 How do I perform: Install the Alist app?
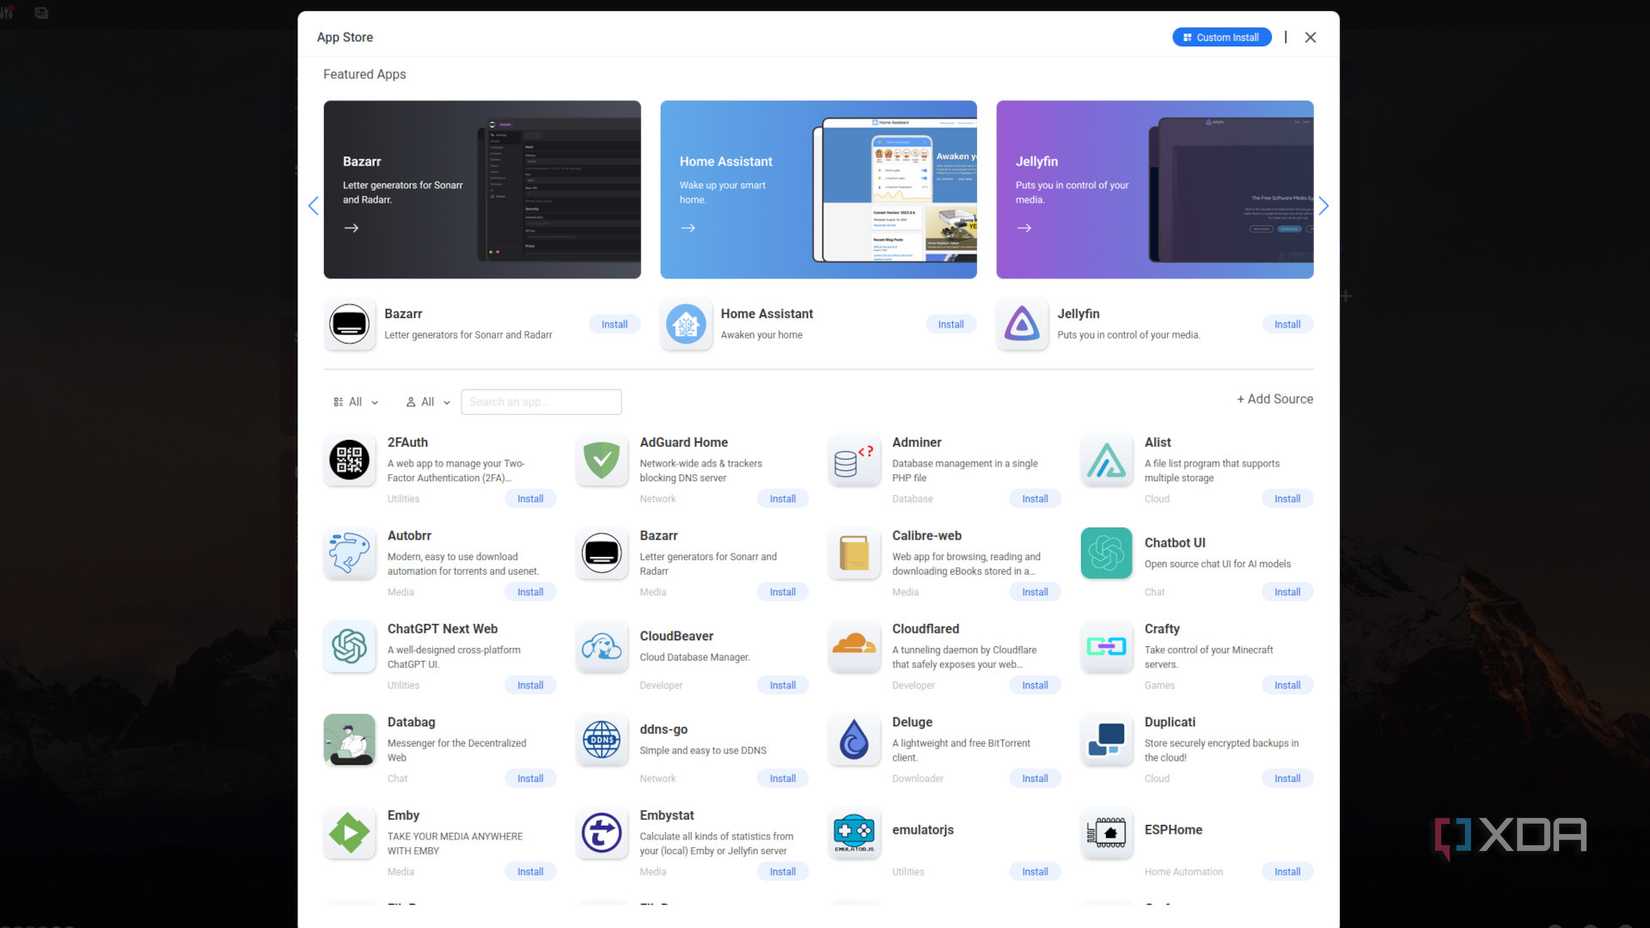point(1287,499)
